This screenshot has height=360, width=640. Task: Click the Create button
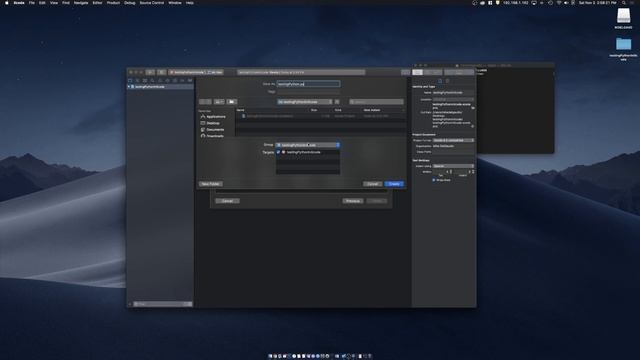(x=394, y=184)
